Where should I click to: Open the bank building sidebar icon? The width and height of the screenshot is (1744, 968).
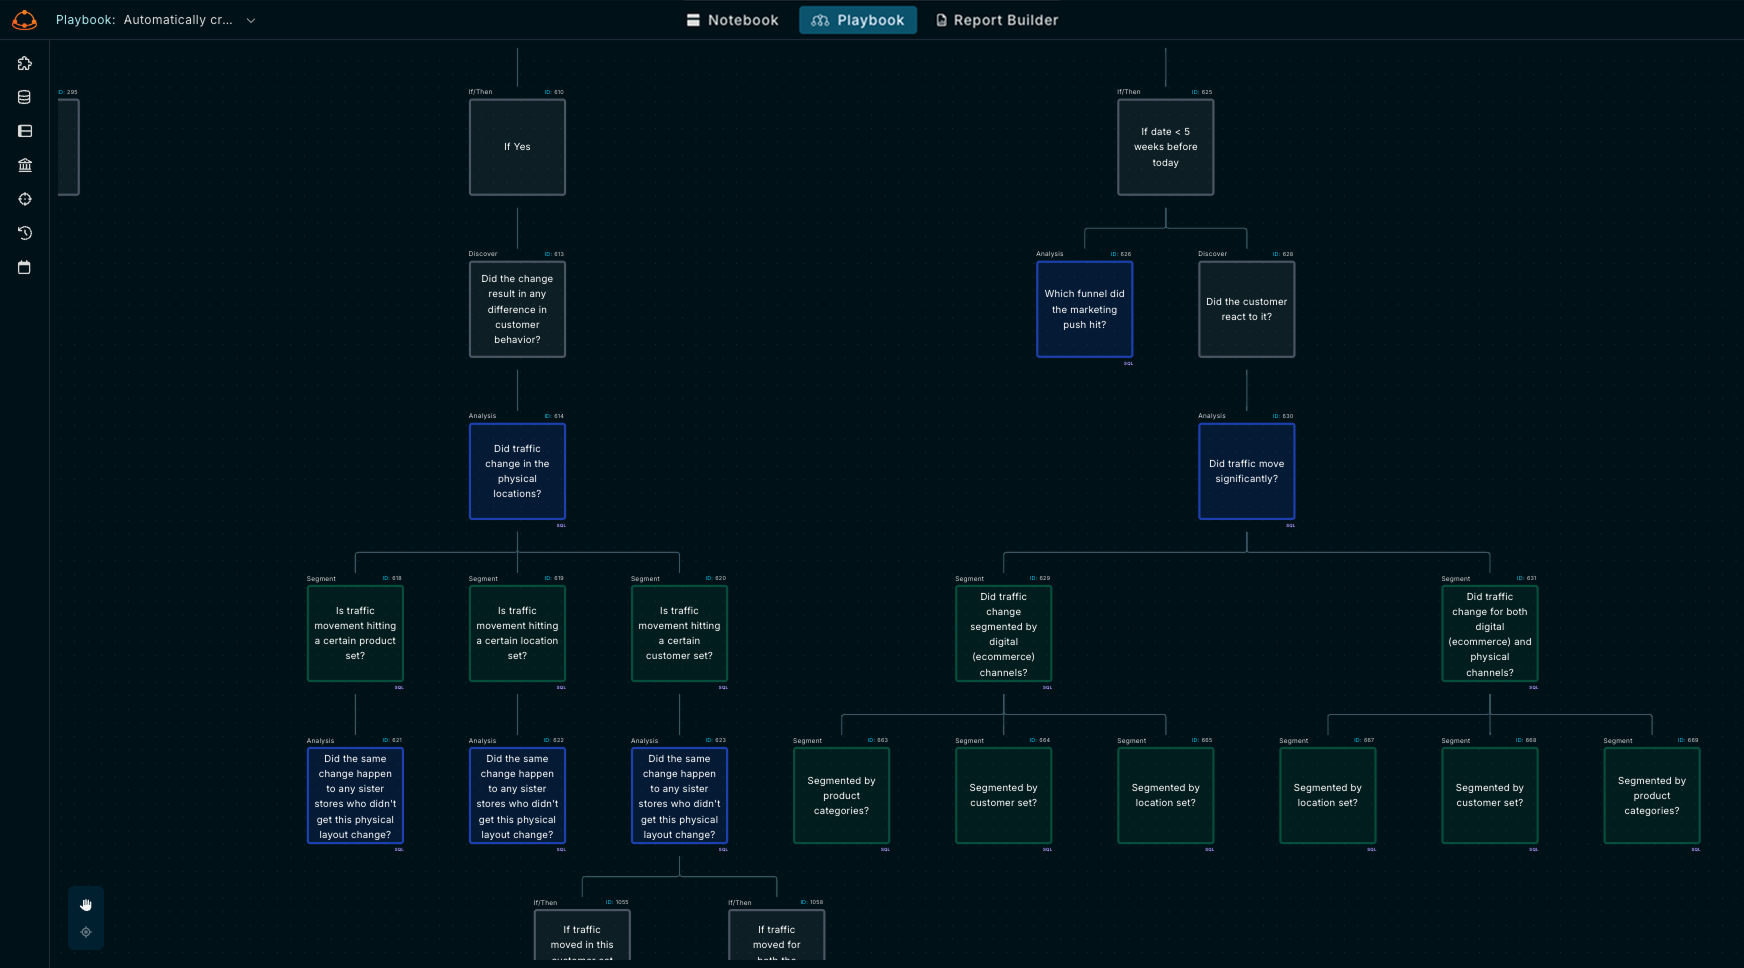pos(25,165)
